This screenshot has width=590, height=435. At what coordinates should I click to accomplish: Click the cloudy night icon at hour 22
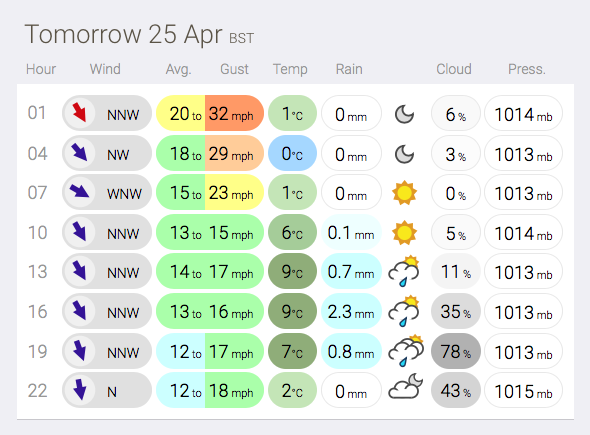point(406,386)
